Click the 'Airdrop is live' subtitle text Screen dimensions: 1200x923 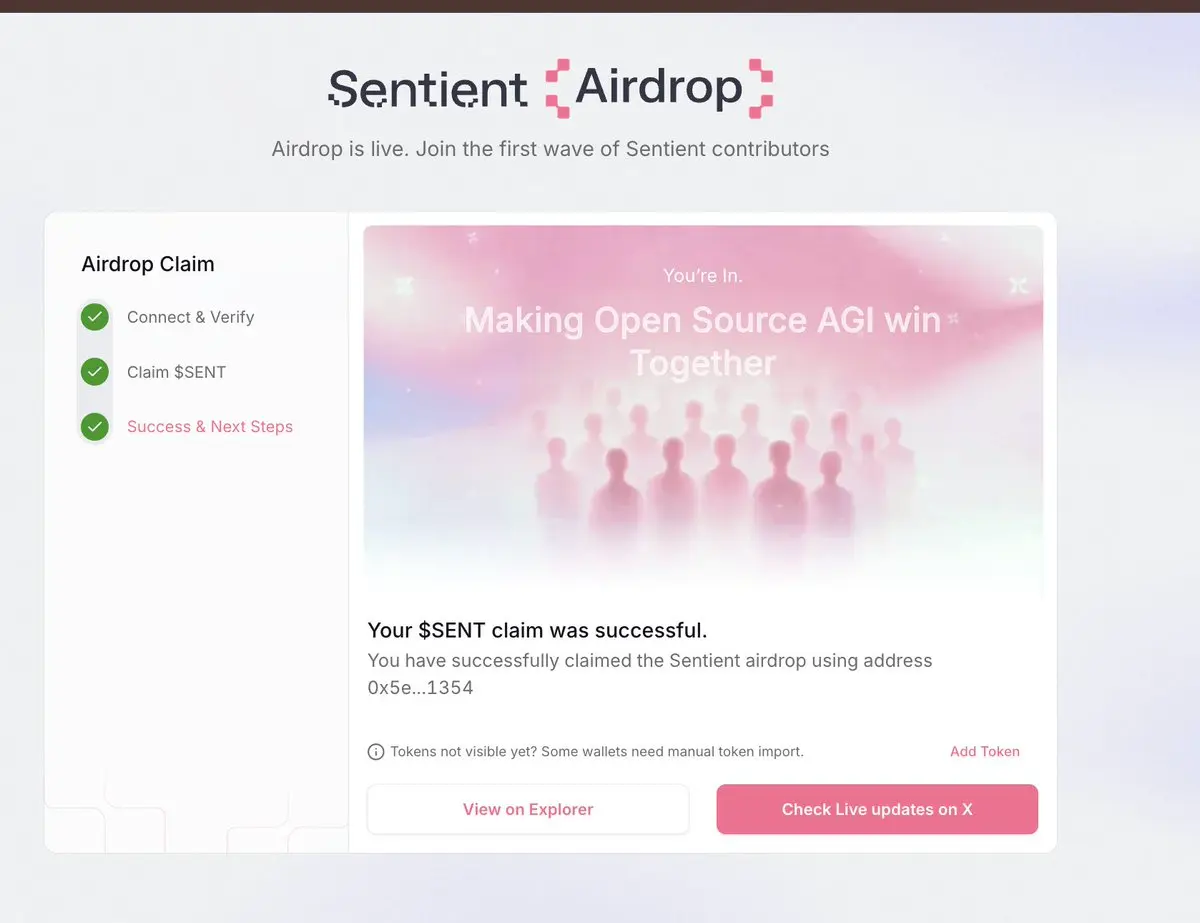click(550, 149)
